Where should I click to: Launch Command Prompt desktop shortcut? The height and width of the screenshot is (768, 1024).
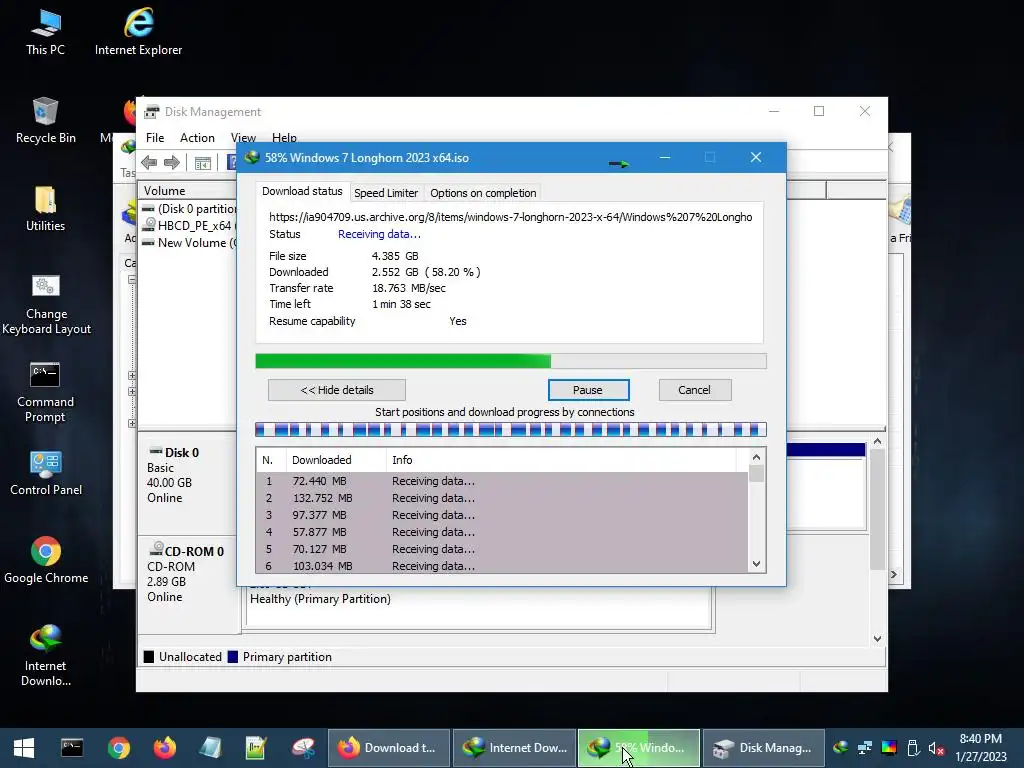pos(45,392)
